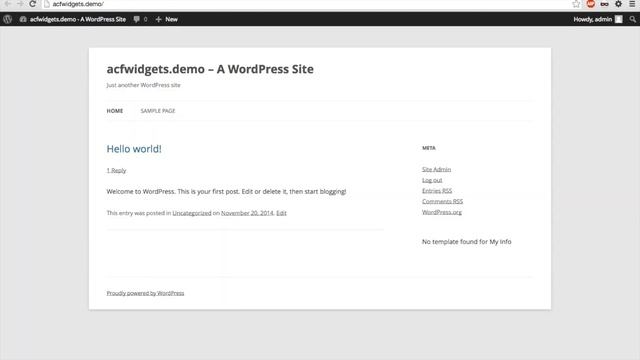Click 'Just another WordPress site' tagline

[x=143, y=85]
